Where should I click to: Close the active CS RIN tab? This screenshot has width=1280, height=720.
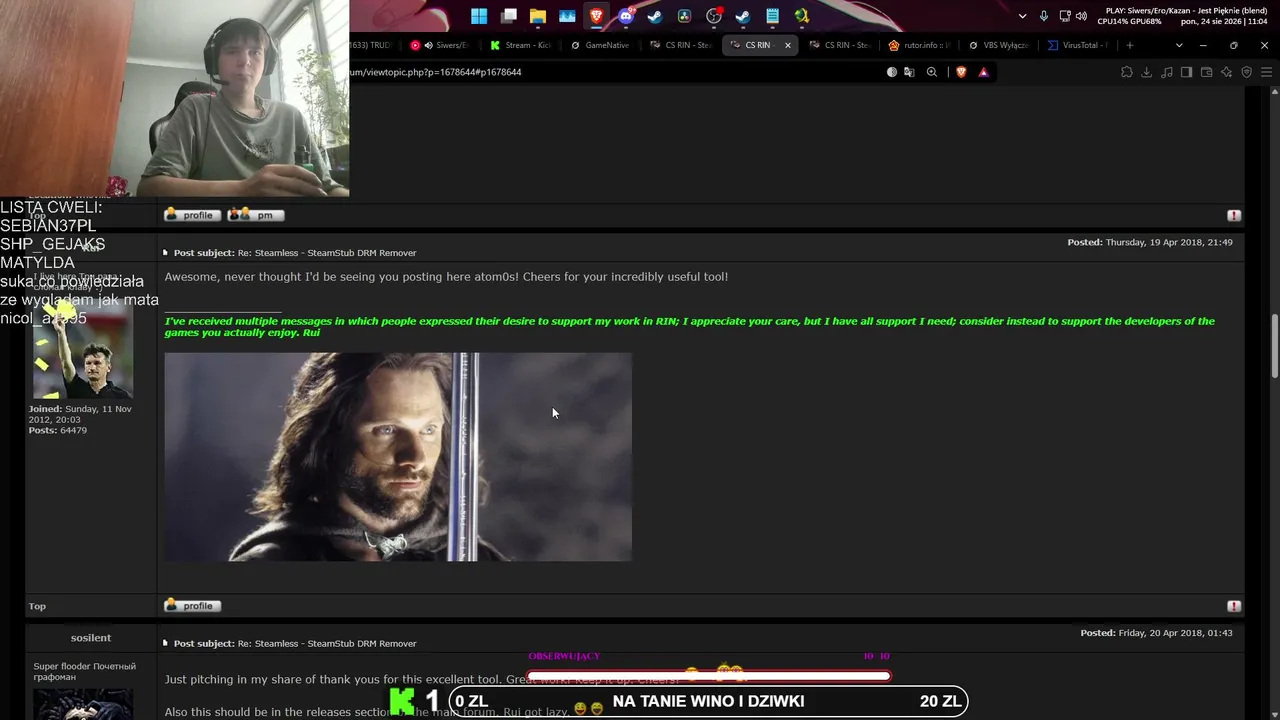[x=788, y=45]
